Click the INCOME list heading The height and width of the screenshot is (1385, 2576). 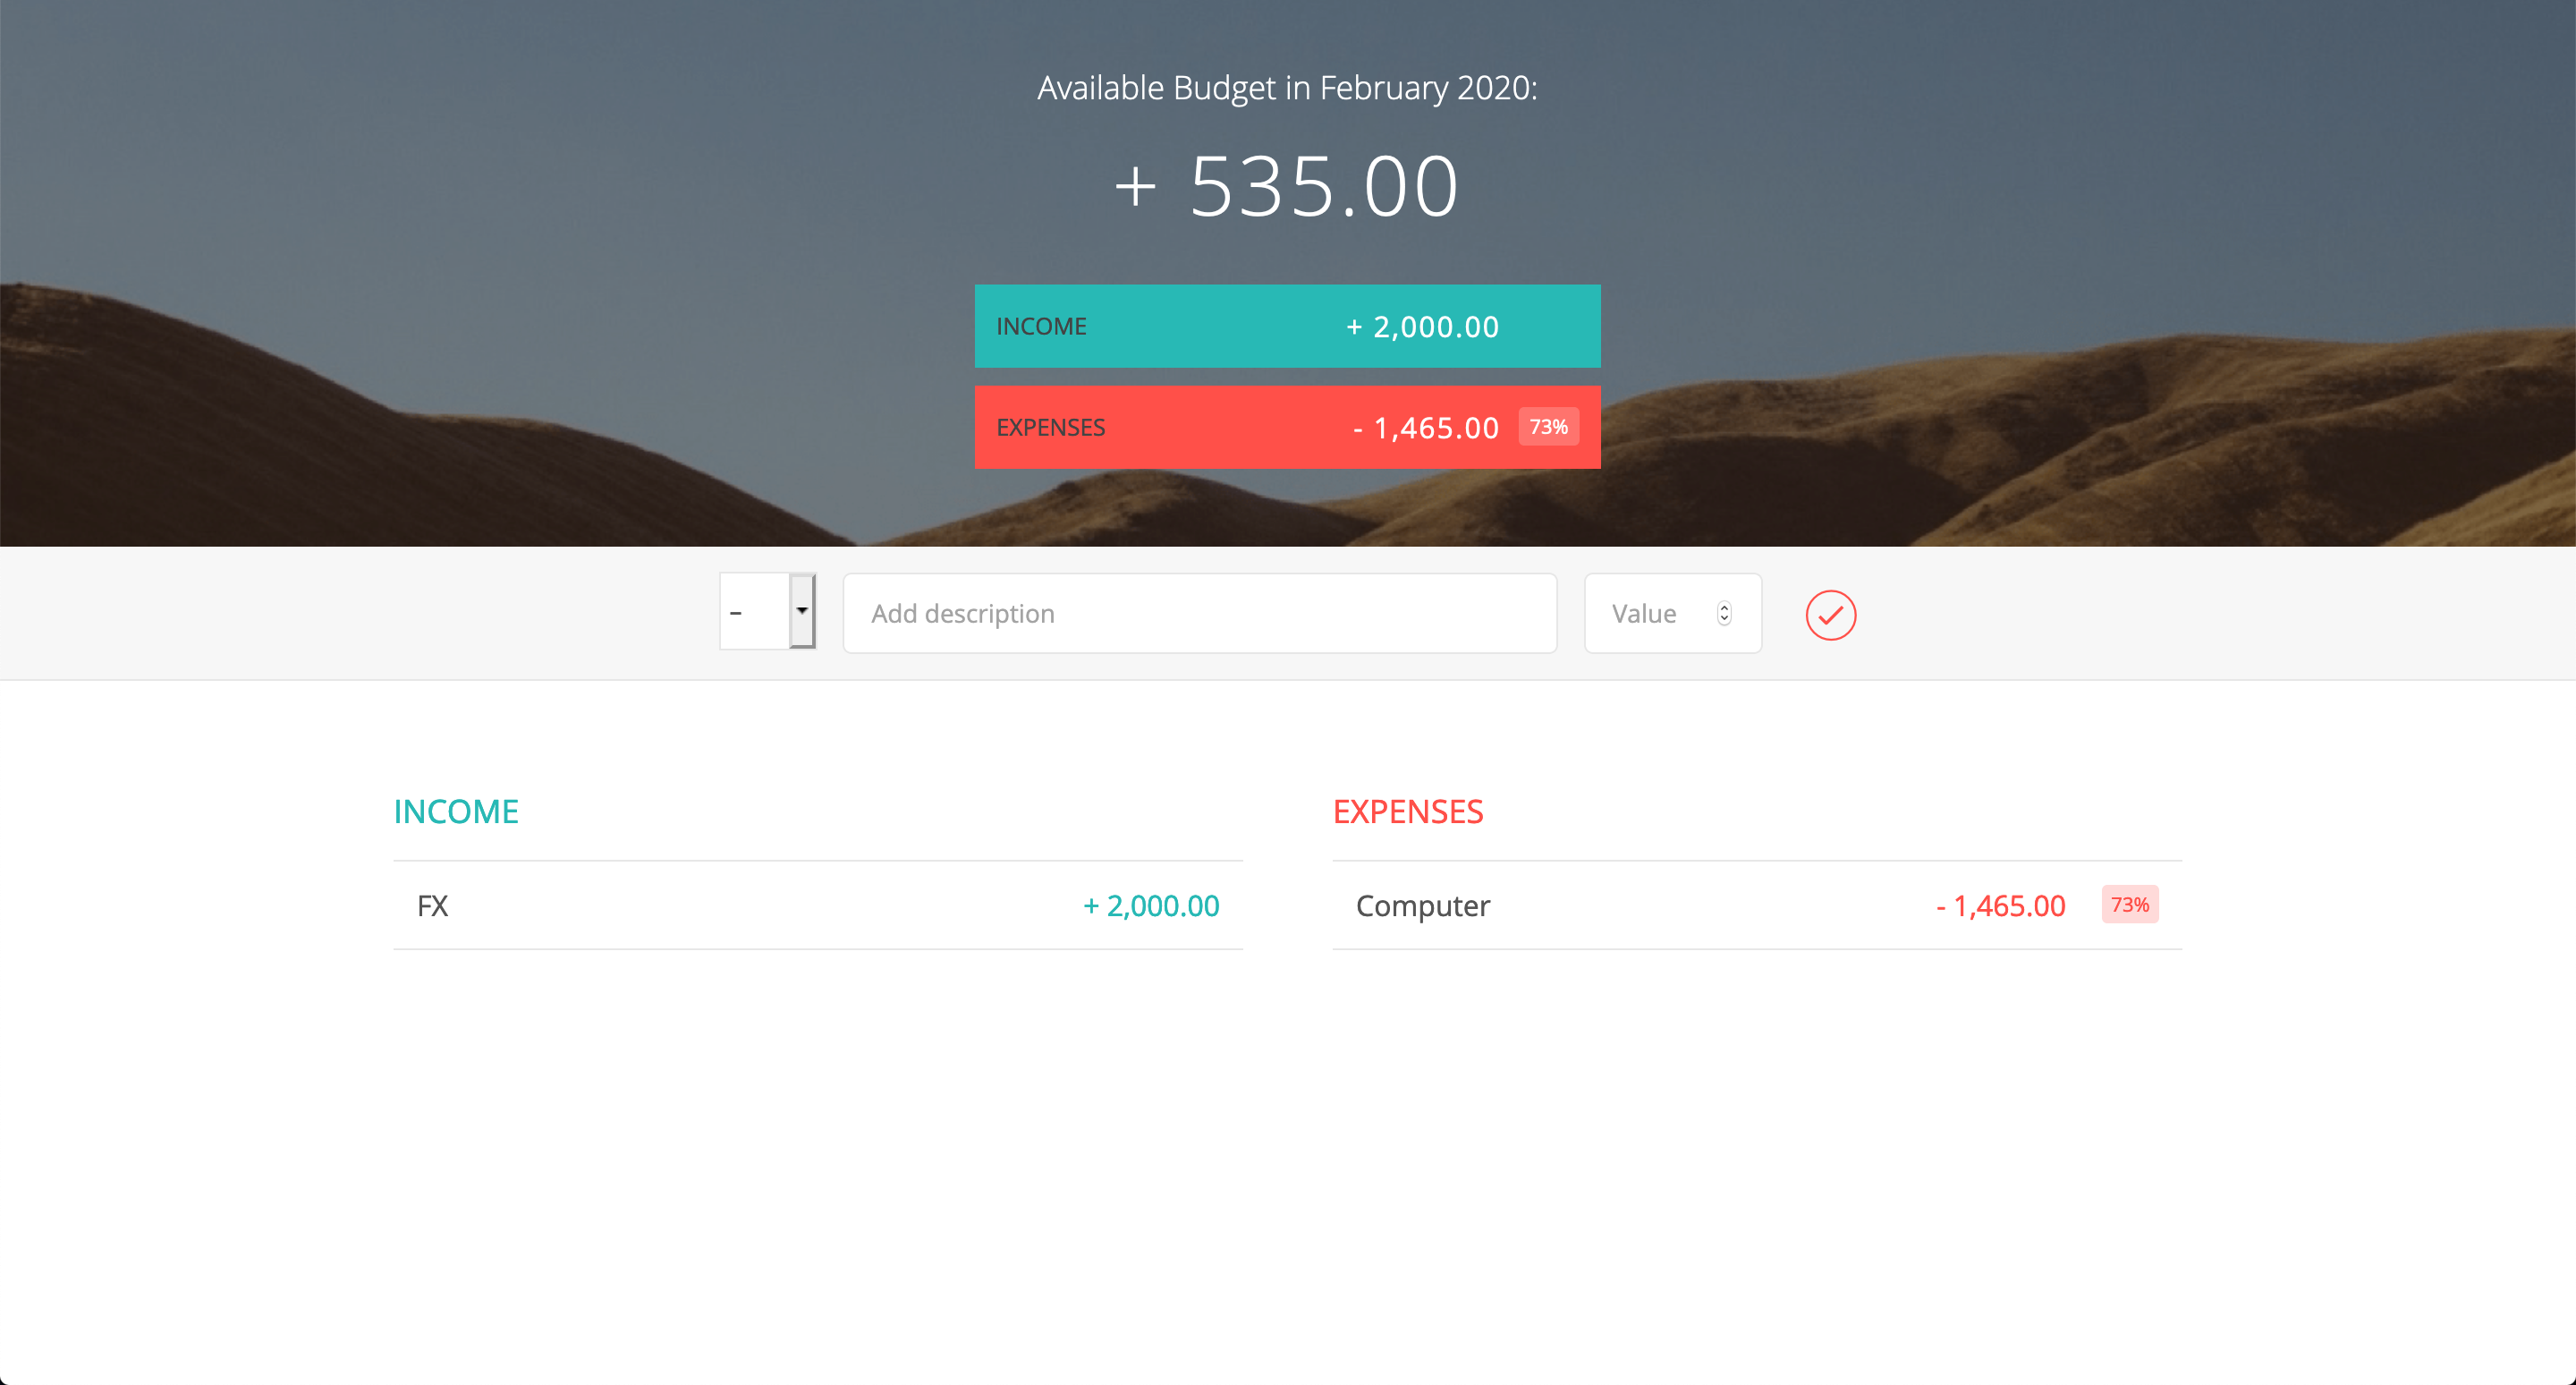point(456,811)
